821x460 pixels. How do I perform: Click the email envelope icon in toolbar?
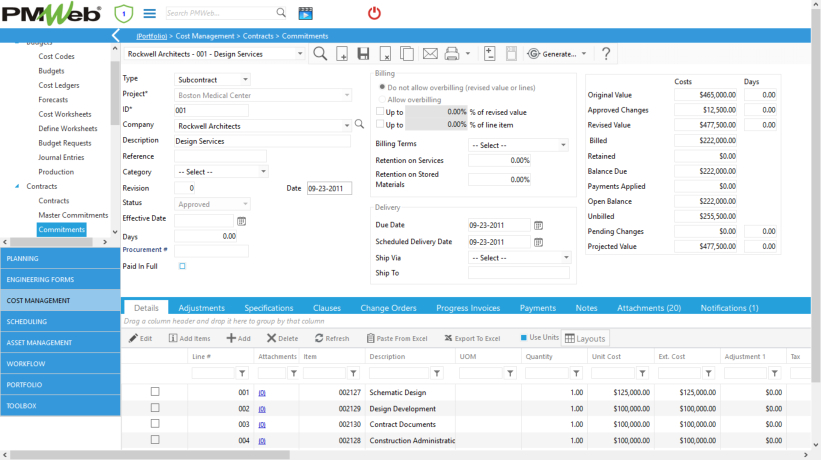point(430,54)
